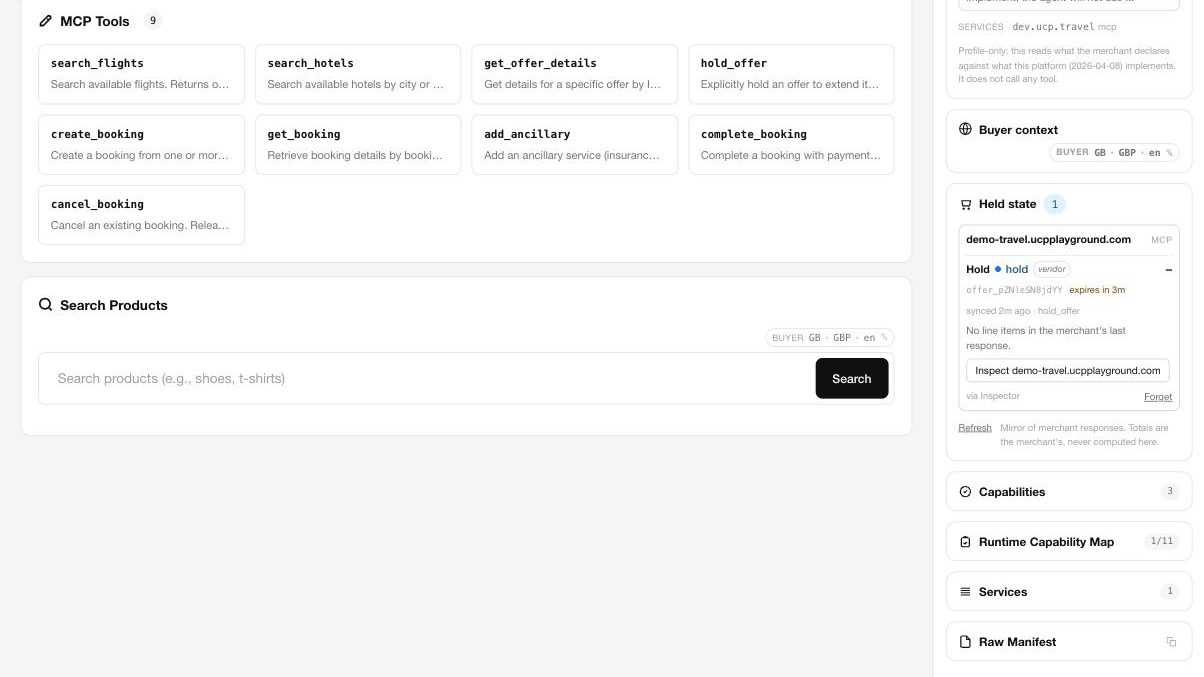
Task: Click the 'No line items' message
Action: (x=1046, y=338)
